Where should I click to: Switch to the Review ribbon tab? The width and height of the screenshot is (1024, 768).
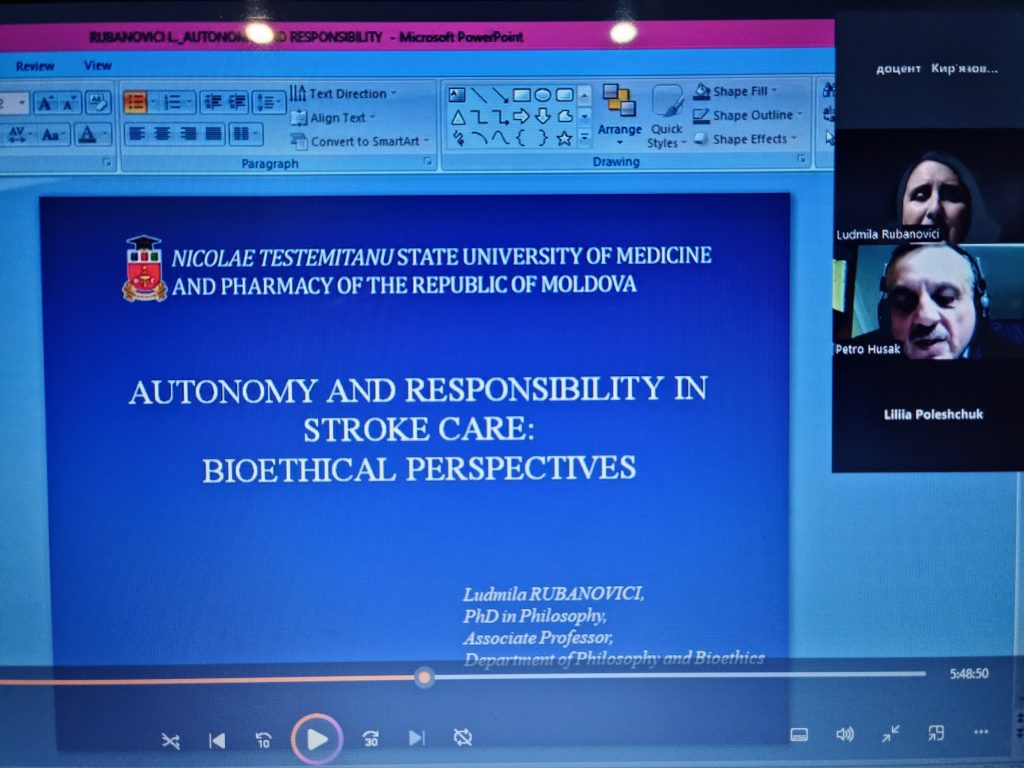(35, 66)
